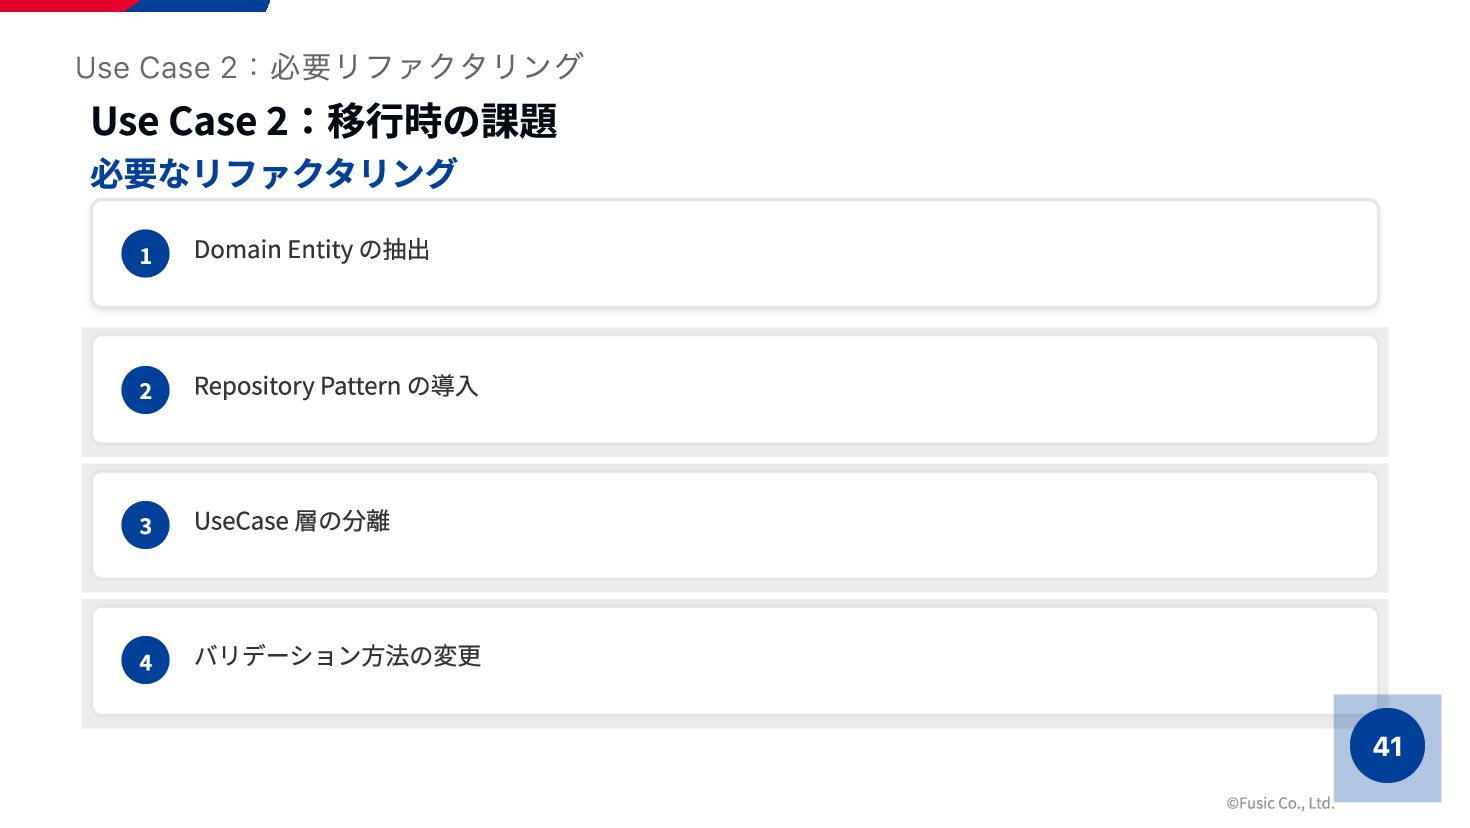This screenshot has height=828, width=1470.
Task: Select the heading Use Case 2:移行時の課題
Action: tap(324, 121)
